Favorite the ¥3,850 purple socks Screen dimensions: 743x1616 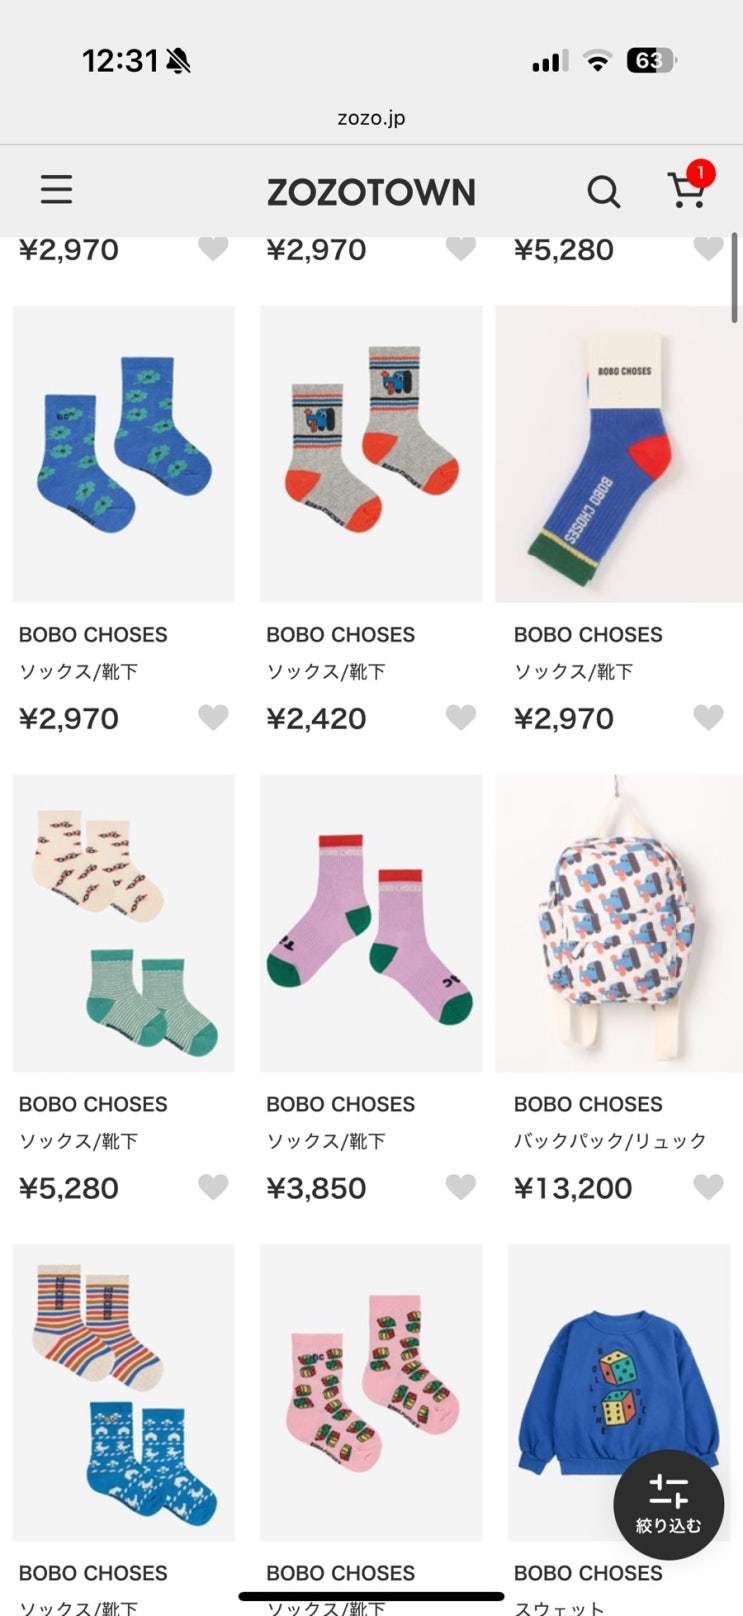[460, 1187]
